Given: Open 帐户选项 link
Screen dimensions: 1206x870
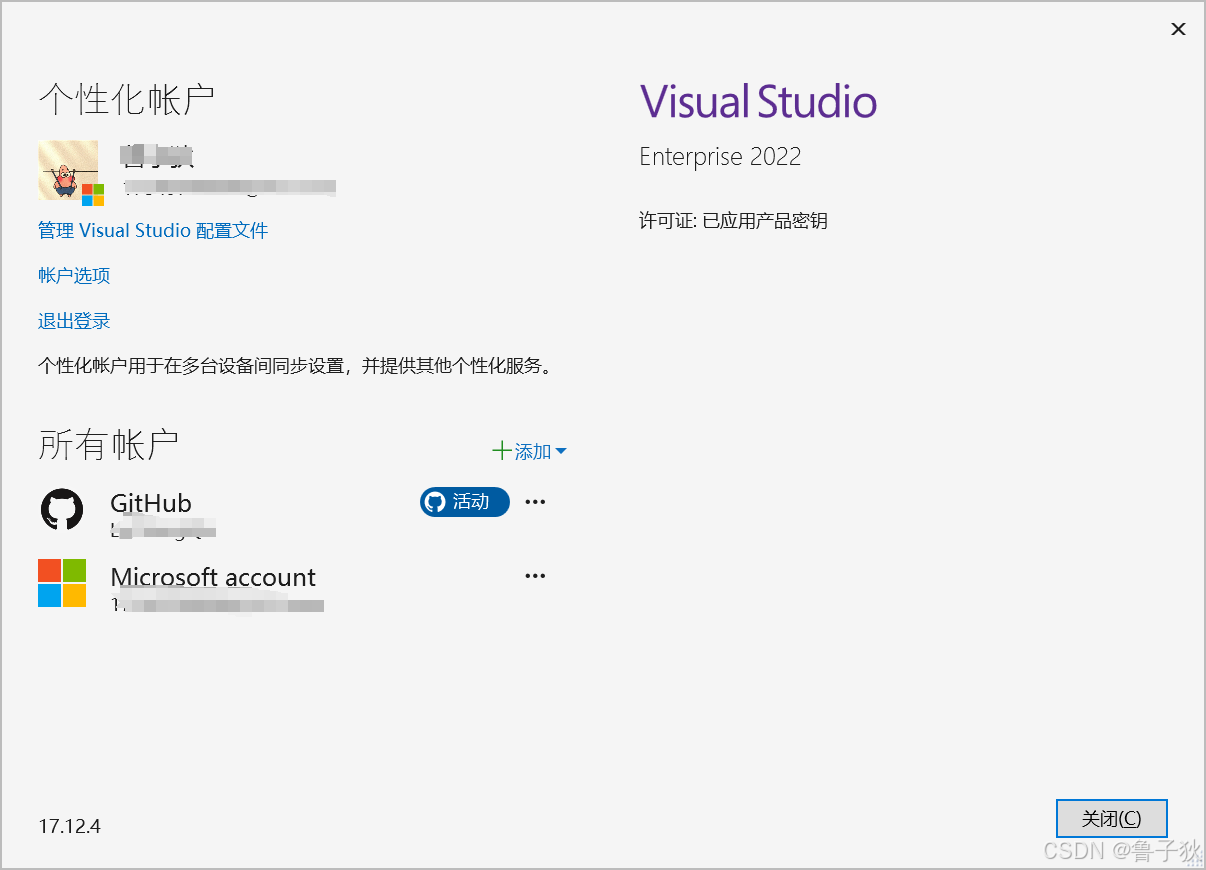Looking at the screenshot, I should [74, 276].
